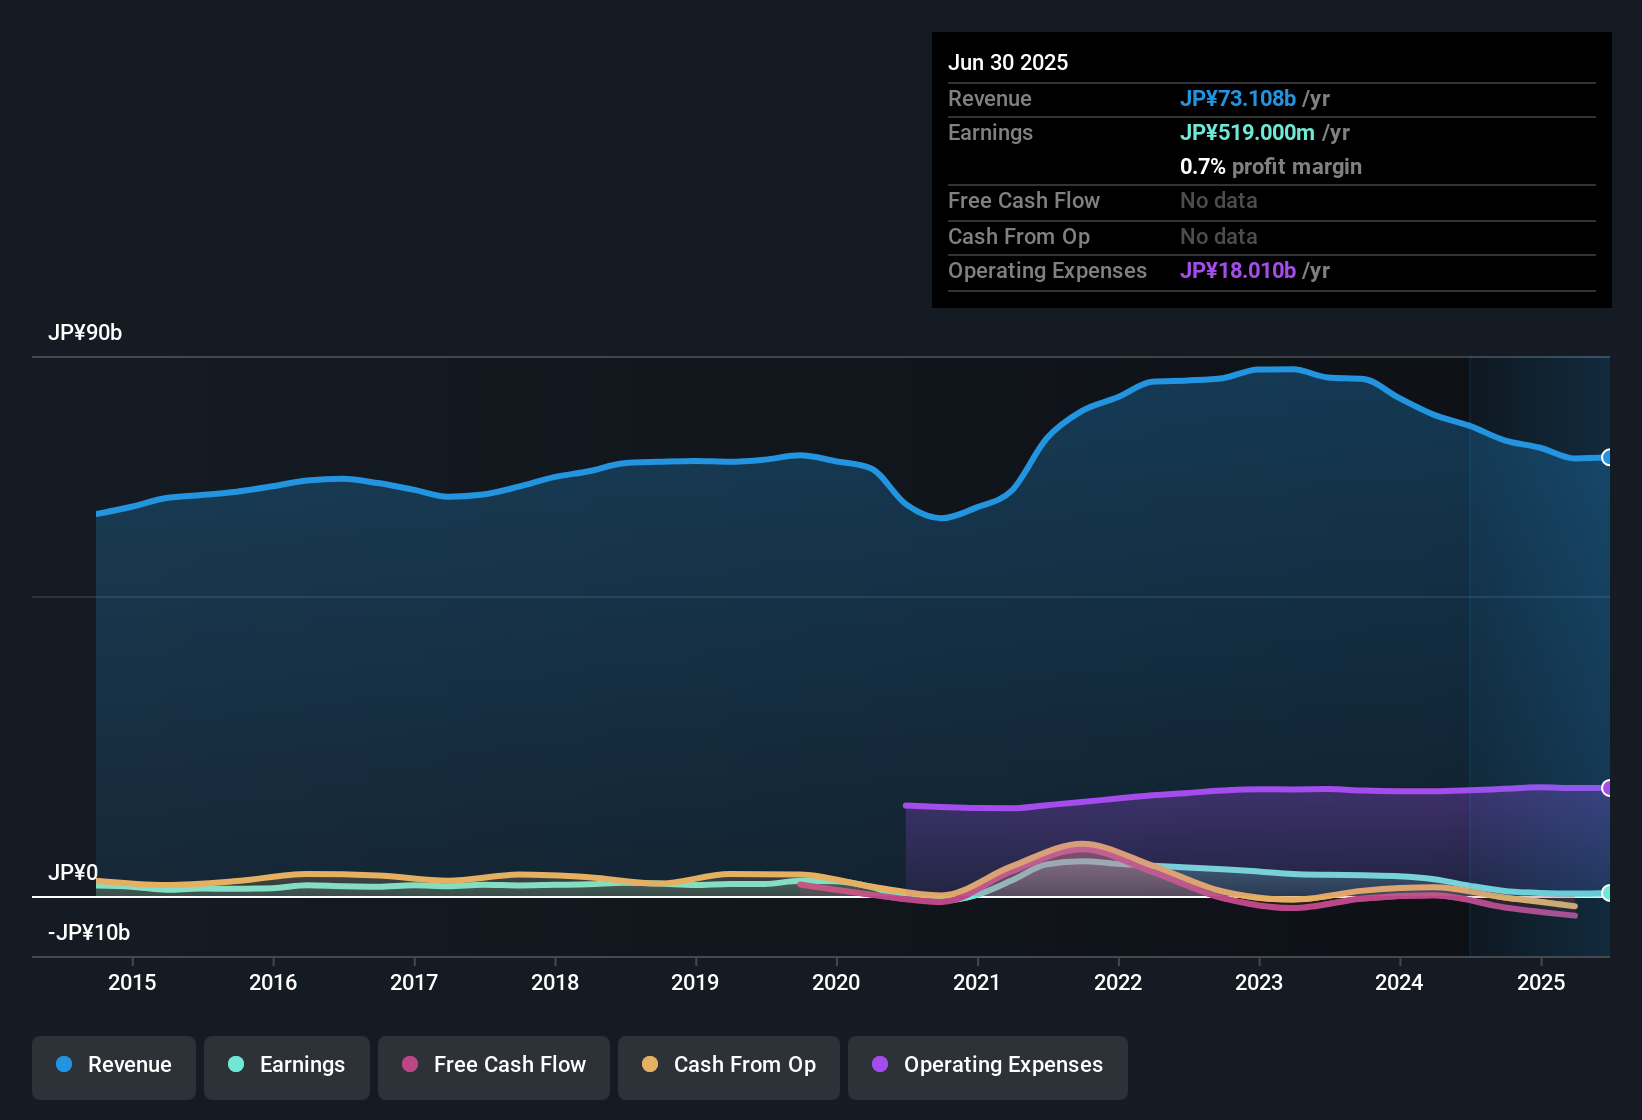Click the purple Operating Expenses dot icon
This screenshot has width=1642, height=1120.
(879, 1066)
